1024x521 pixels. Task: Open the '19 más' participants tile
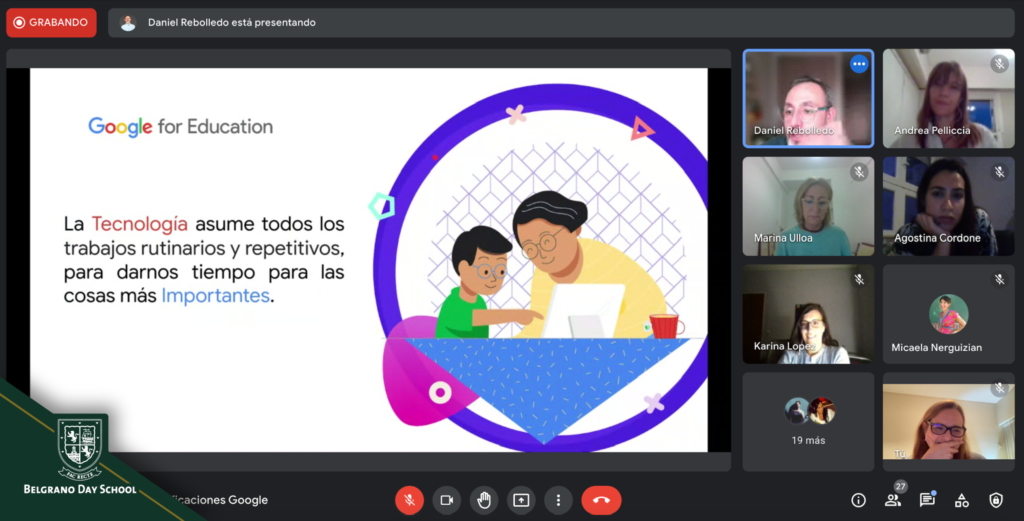point(808,422)
